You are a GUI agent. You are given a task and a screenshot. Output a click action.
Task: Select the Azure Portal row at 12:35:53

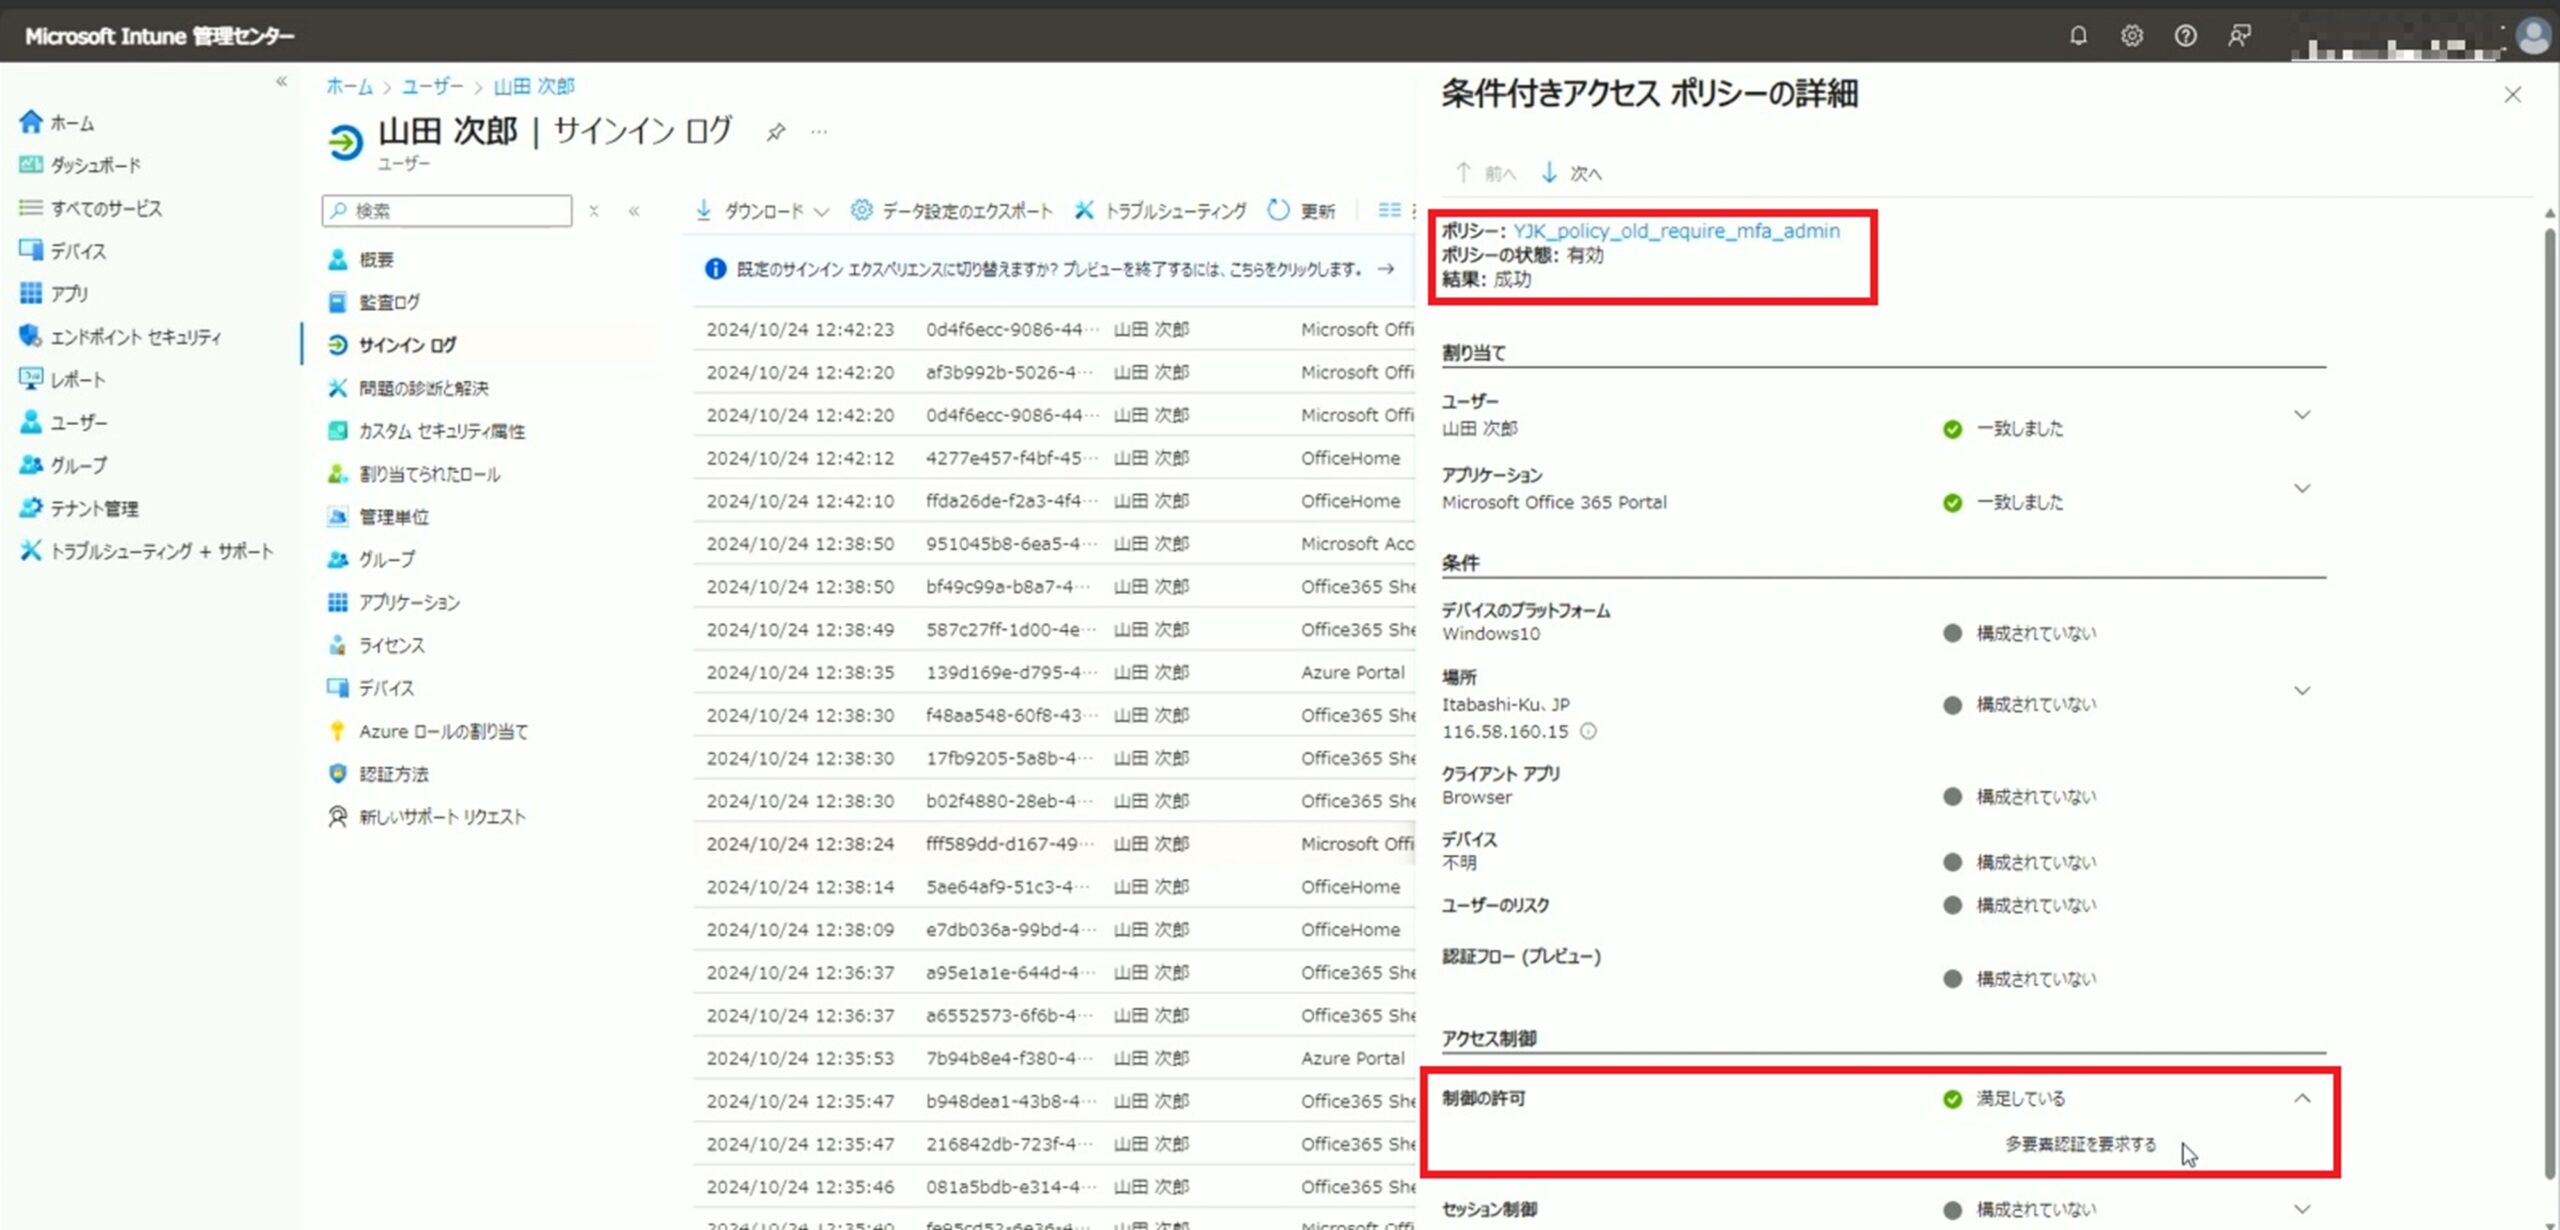(x=1055, y=1058)
